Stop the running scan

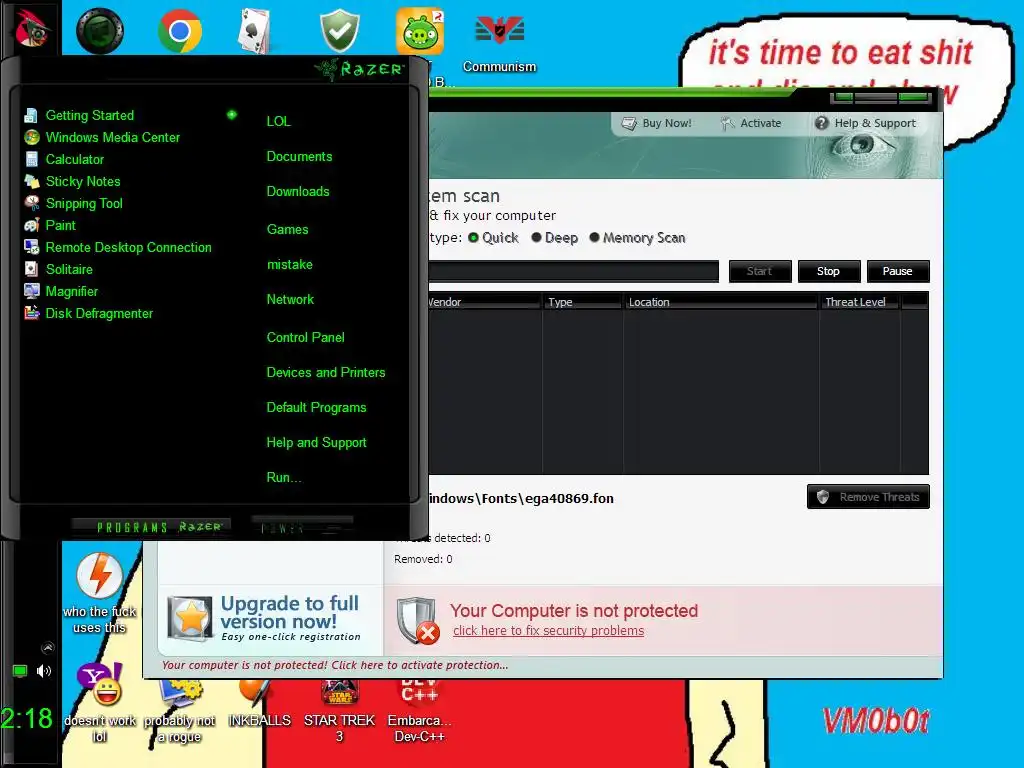pyautogui.click(x=828, y=271)
